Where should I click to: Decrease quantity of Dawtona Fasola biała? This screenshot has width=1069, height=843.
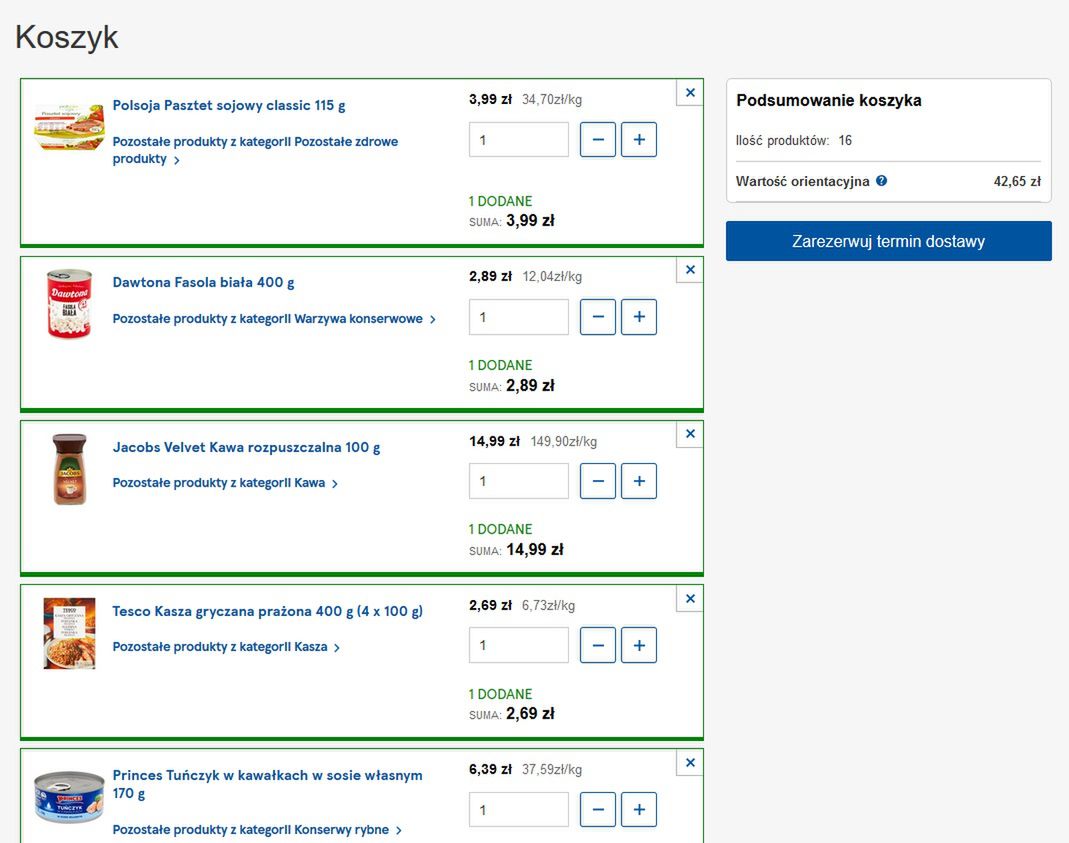(x=598, y=317)
